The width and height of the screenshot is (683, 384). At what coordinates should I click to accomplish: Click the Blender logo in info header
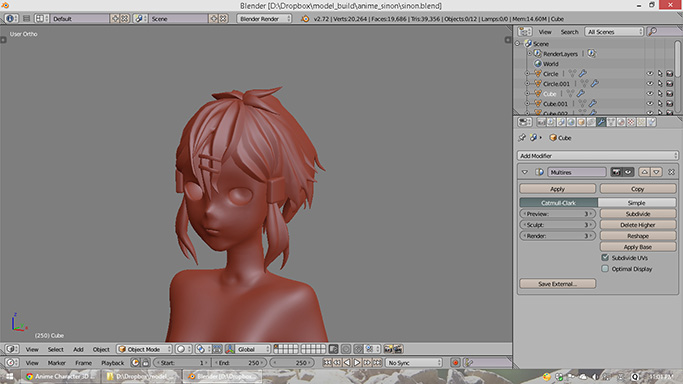click(305, 19)
